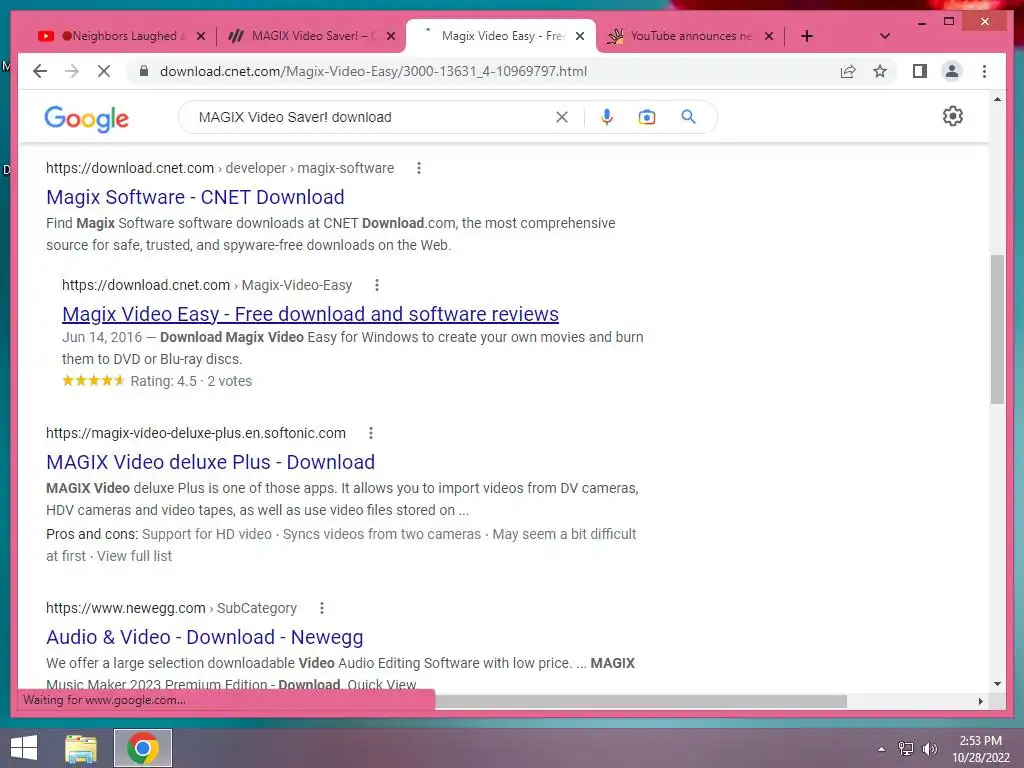The image size is (1024, 768).
Task: Click the Chrome taskbar icon
Action: 142,748
